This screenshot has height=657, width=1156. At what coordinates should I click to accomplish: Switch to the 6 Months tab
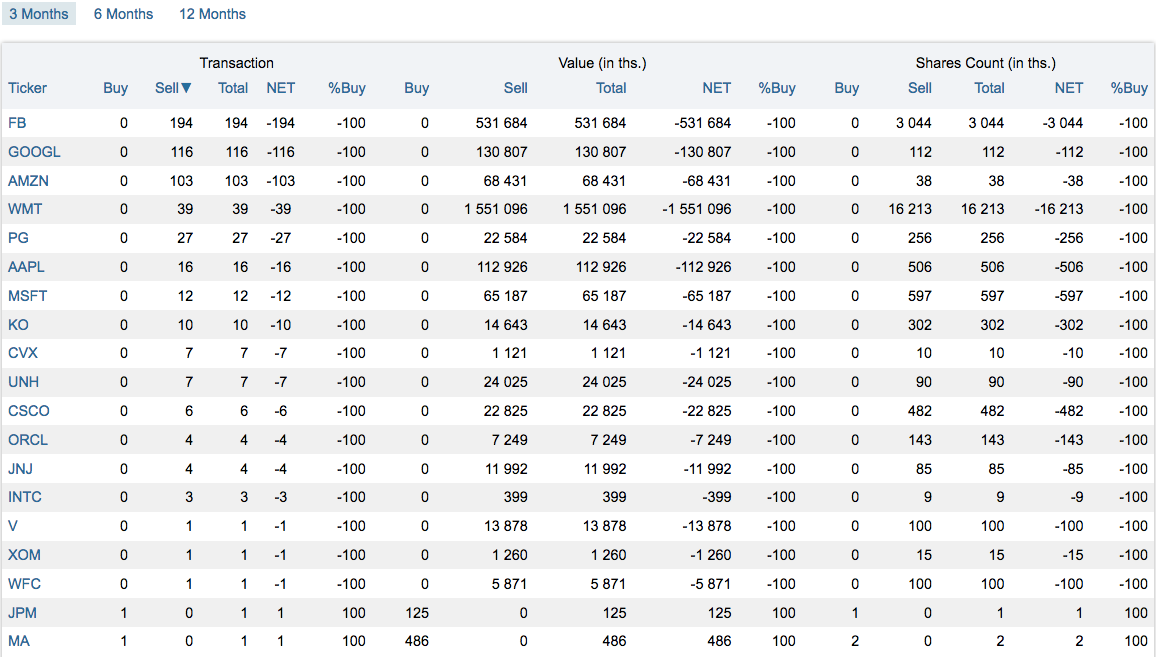pos(123,14)
